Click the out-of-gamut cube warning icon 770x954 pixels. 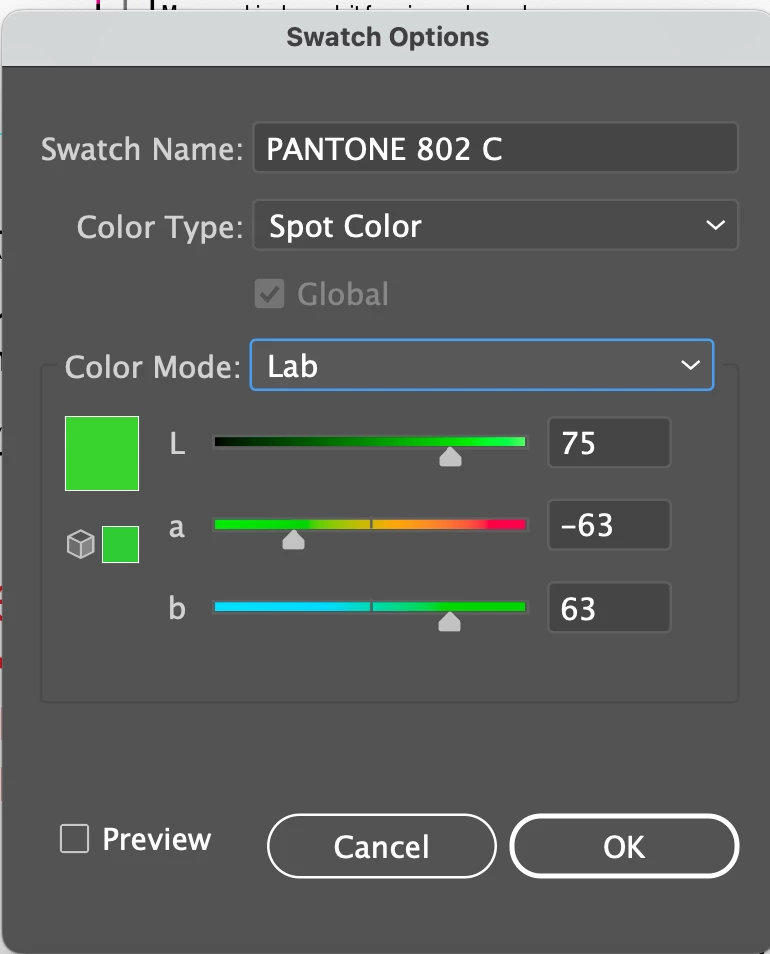80,544
